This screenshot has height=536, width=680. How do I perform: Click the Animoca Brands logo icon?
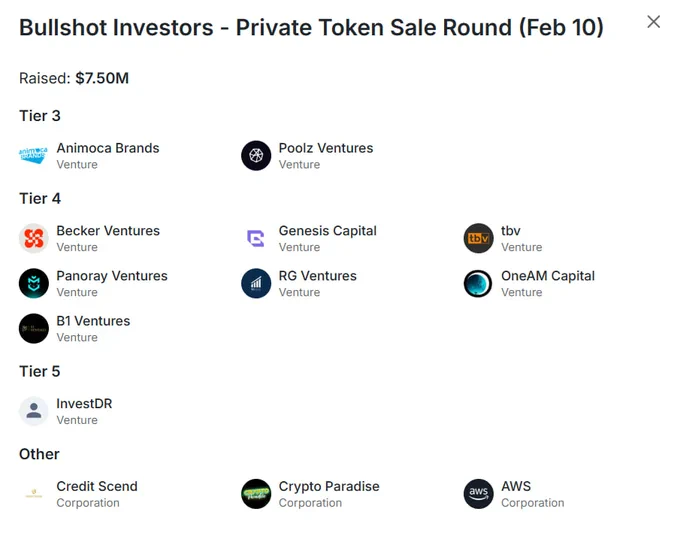click(x=33, y=155)
